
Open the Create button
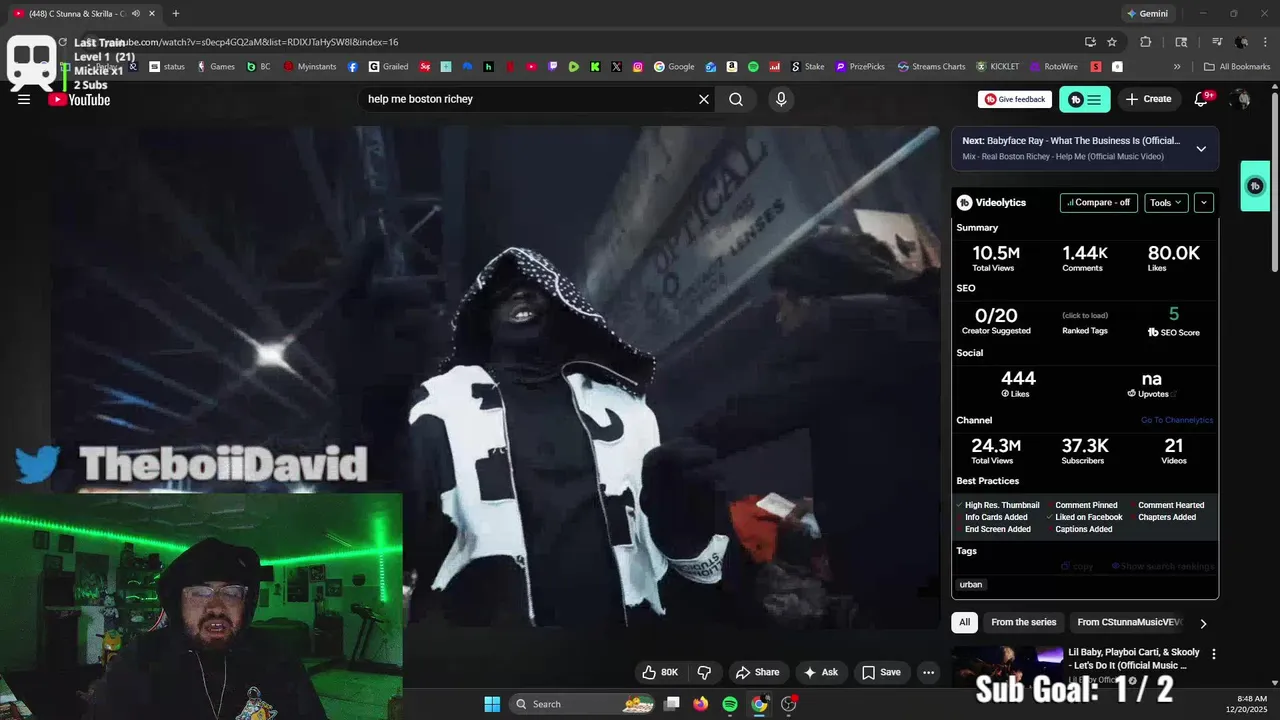[x=1149, y=99]
